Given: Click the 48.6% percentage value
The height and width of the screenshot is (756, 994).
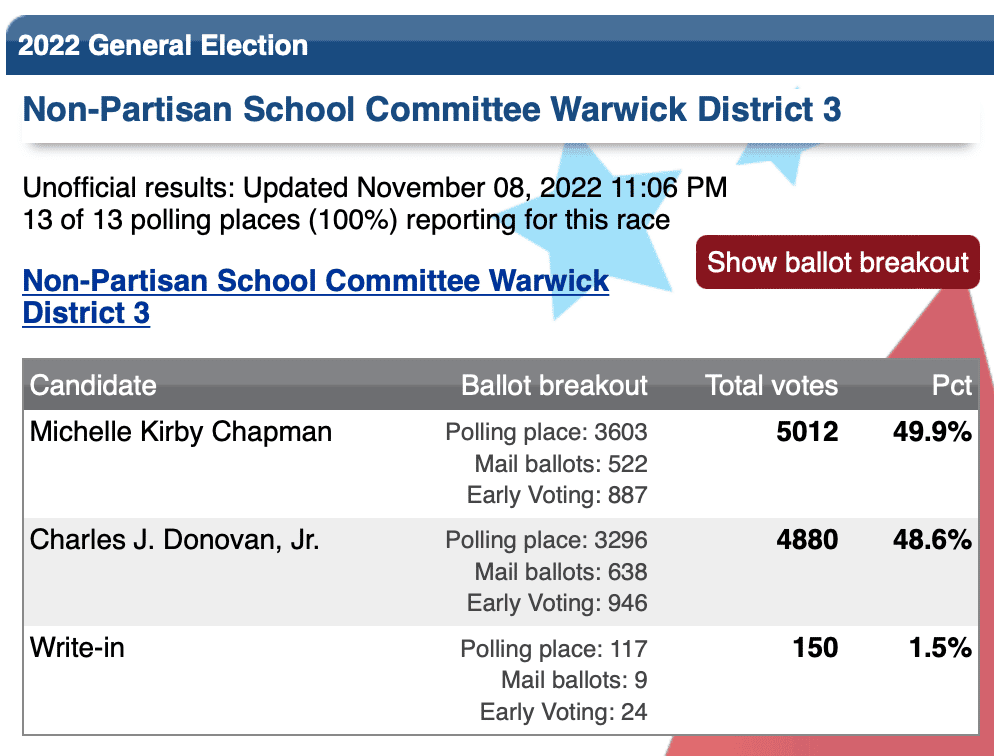Looking at the screenshot, I should point(932,540).
